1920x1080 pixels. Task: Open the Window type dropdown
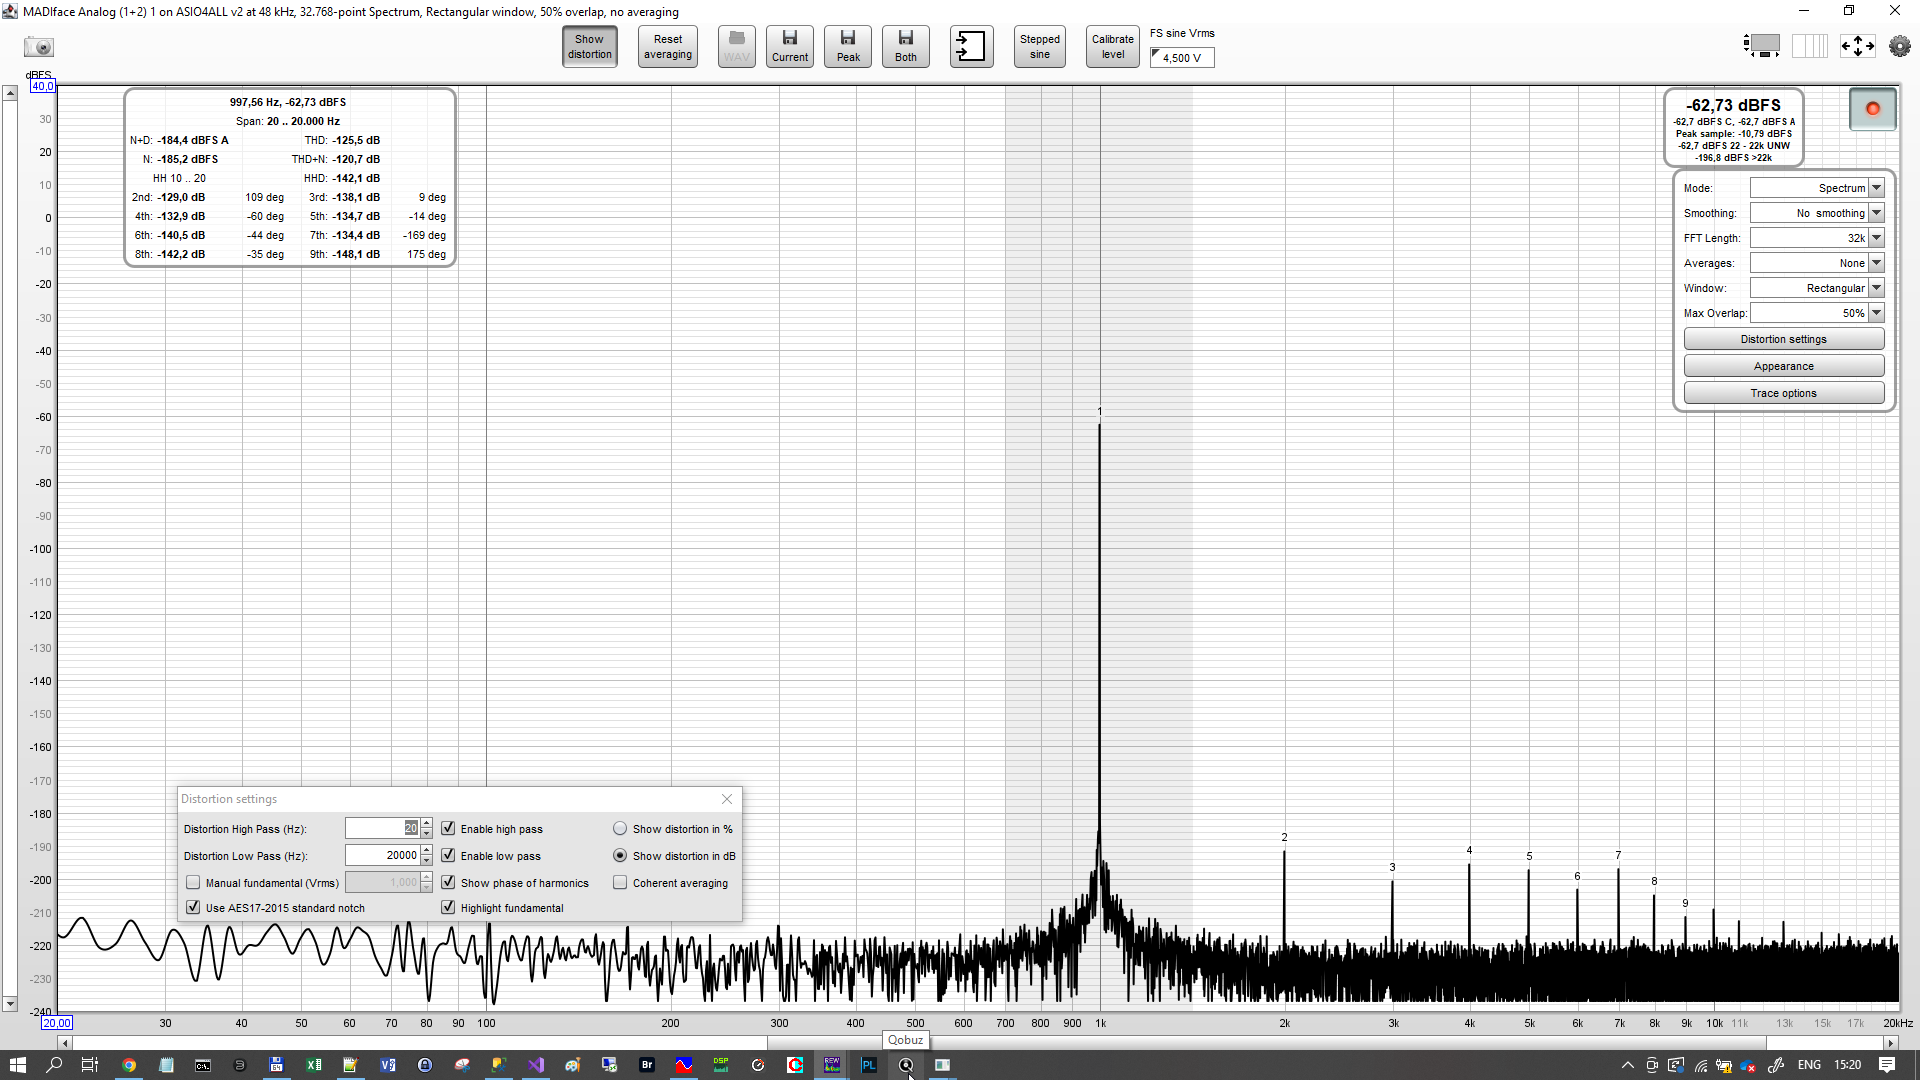tap(1876, 288)
